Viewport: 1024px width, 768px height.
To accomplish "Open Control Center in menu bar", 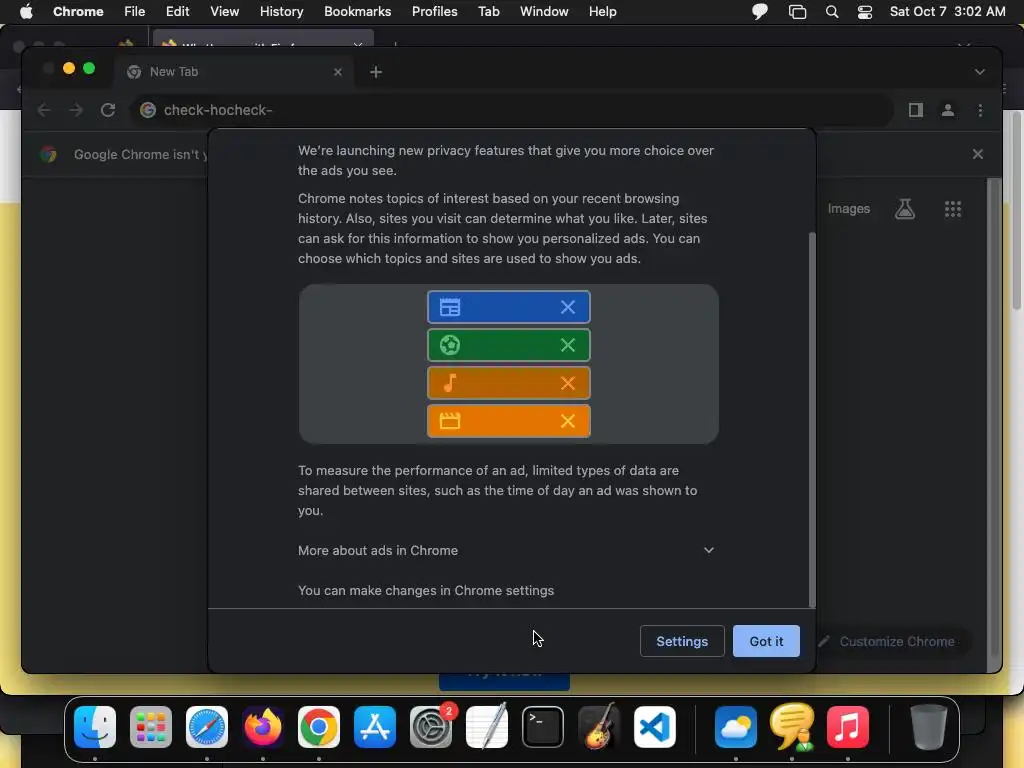I will [x=865, y=12].
